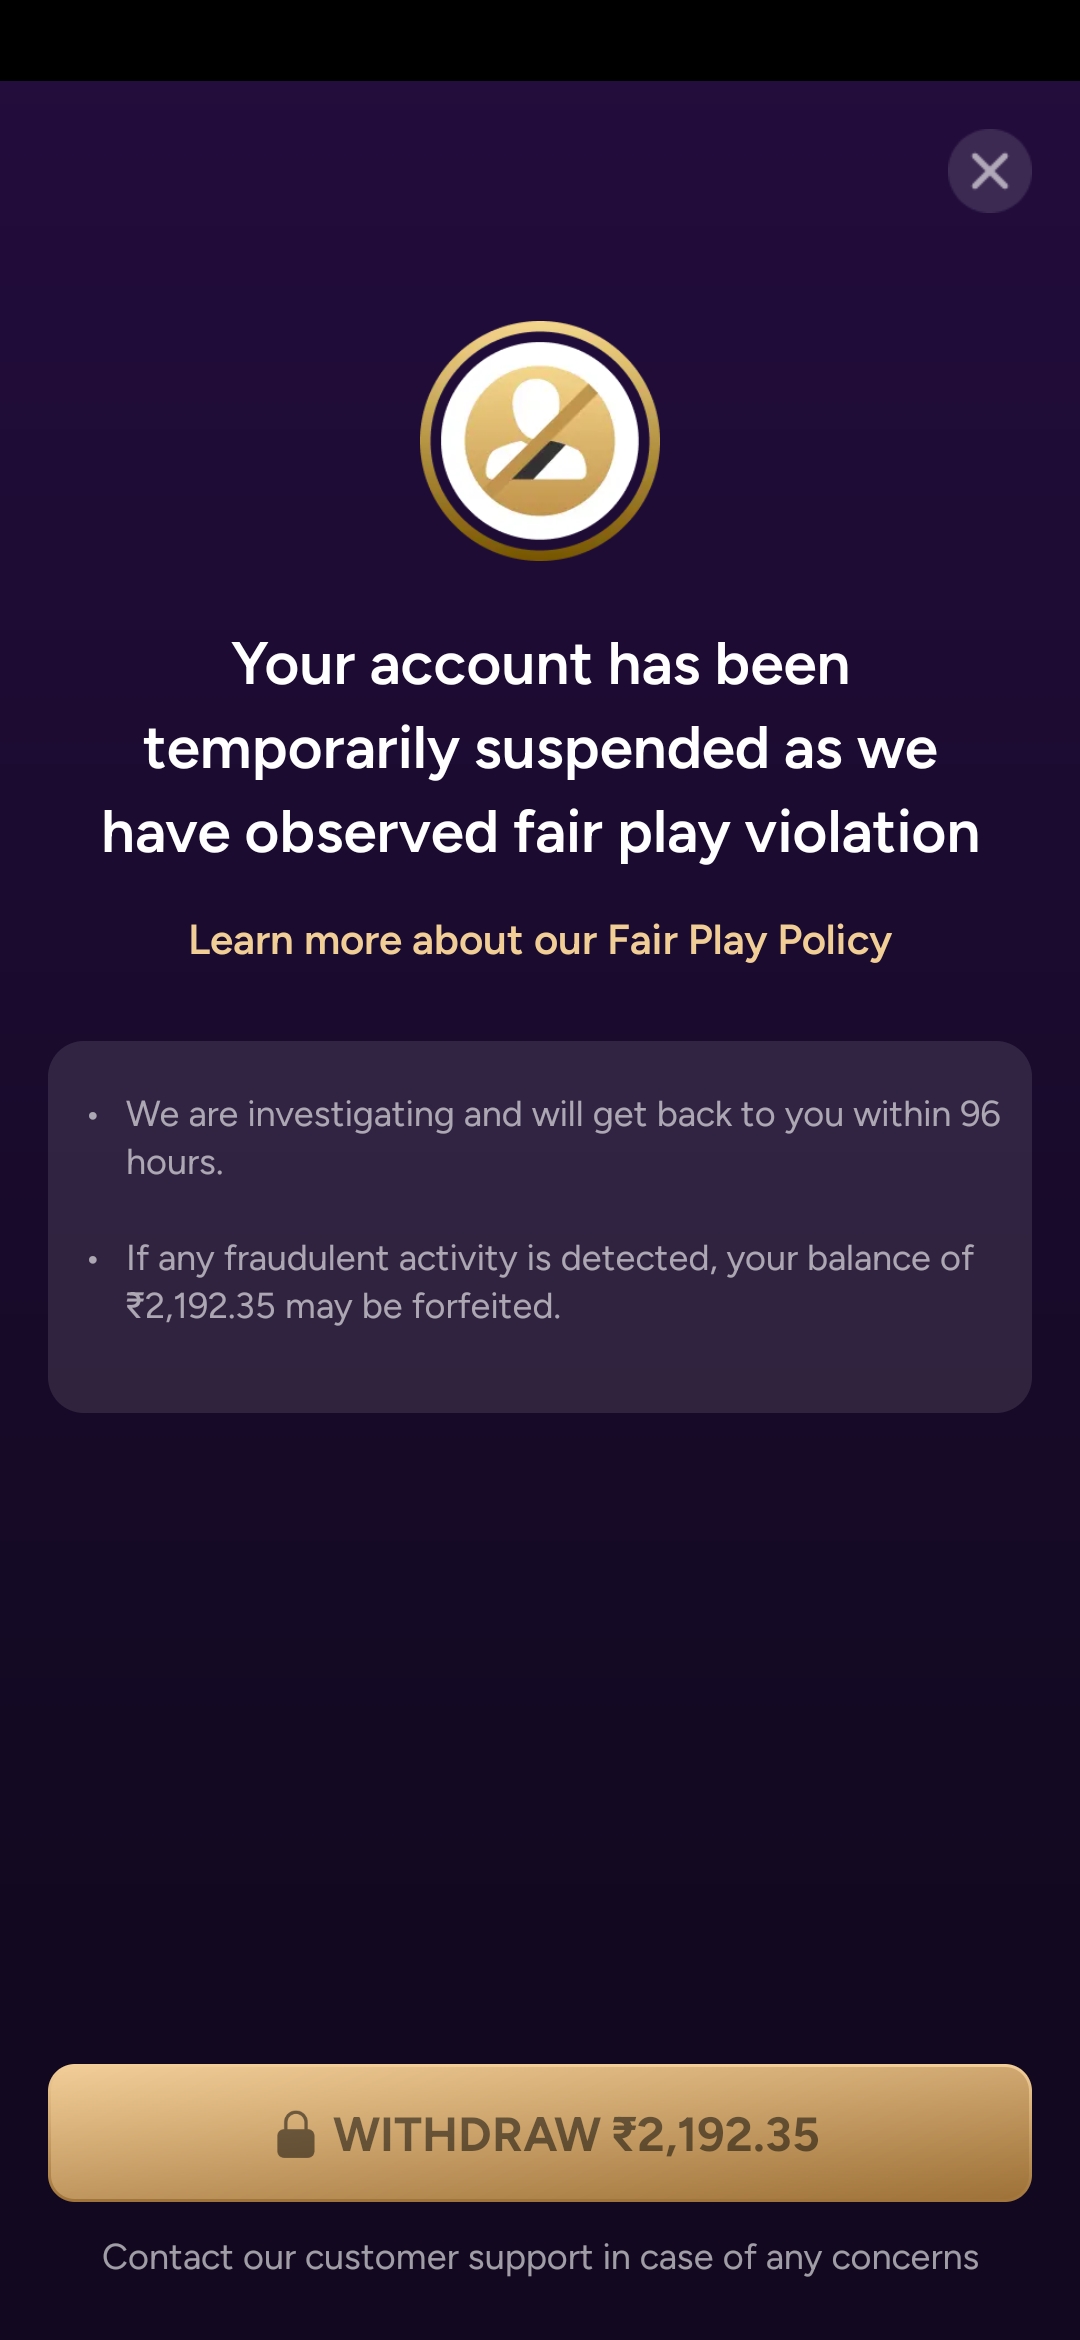Tap the black status bar at the top
The width and height of the screenshot is (1080, 2340).
[540, 40]
